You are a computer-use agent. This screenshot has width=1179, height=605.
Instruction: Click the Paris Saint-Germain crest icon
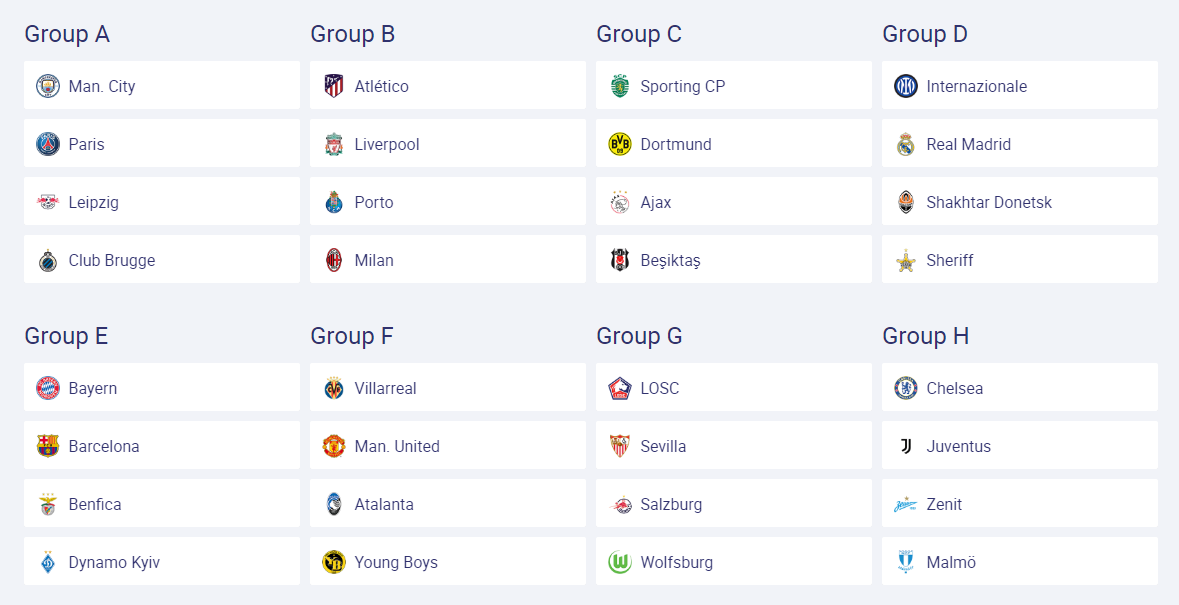pyautogui.click(x=48, y=144)
